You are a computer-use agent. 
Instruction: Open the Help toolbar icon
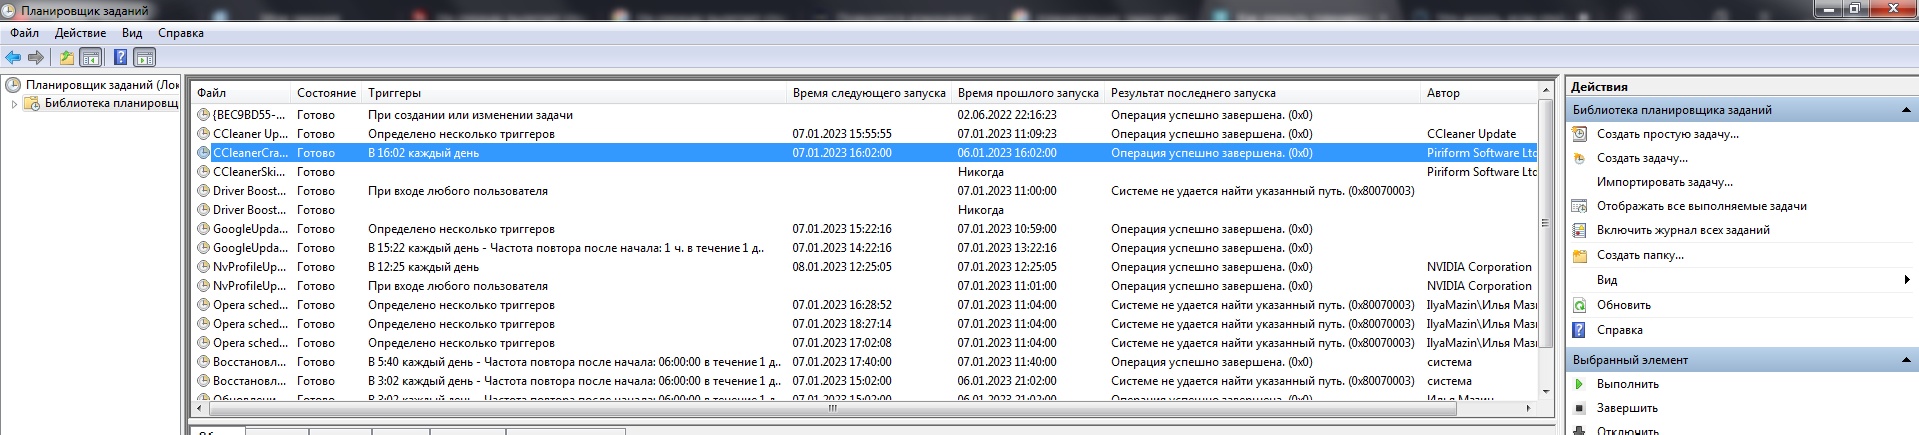(120, 57)
